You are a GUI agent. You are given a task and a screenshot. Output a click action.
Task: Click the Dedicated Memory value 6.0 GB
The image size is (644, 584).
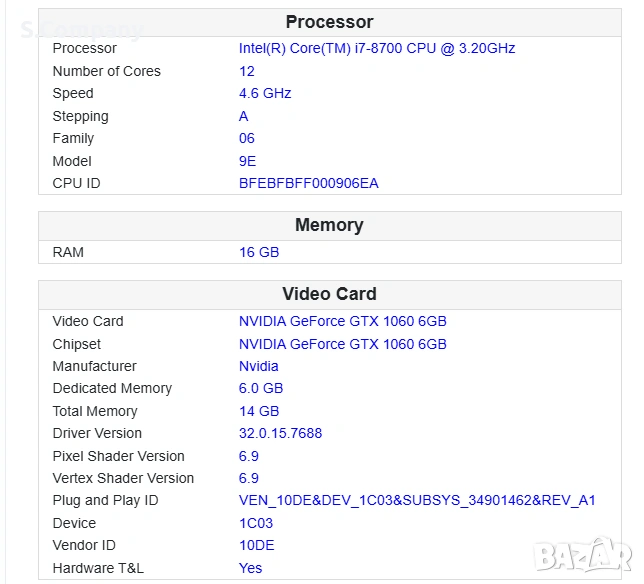coord(261,388)
